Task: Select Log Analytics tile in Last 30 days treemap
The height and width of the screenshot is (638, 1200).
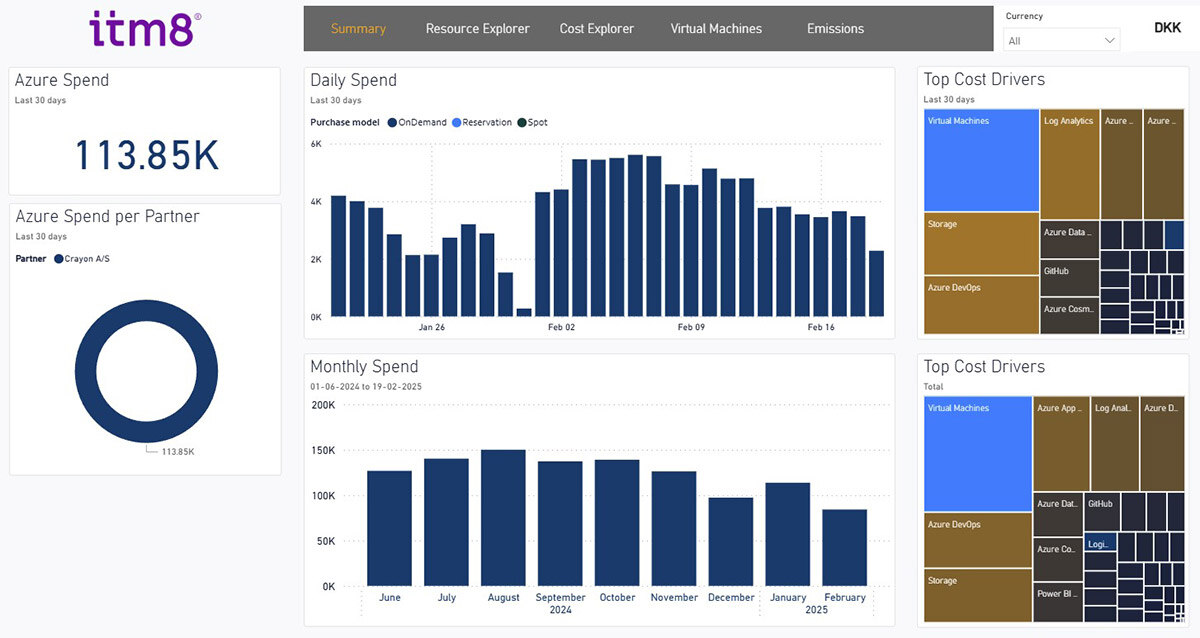Action: click(x=1069, y=164)
